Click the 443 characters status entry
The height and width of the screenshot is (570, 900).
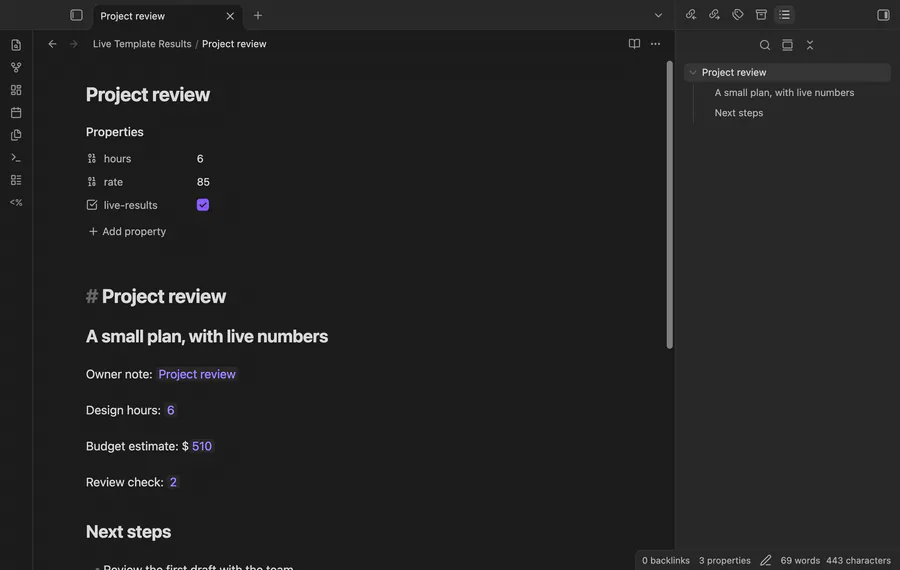858,560
